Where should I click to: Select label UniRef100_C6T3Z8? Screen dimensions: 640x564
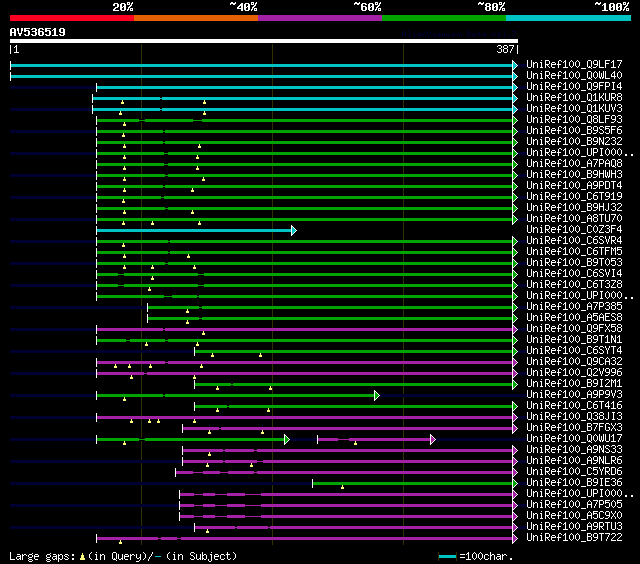(x=574, y=285)
